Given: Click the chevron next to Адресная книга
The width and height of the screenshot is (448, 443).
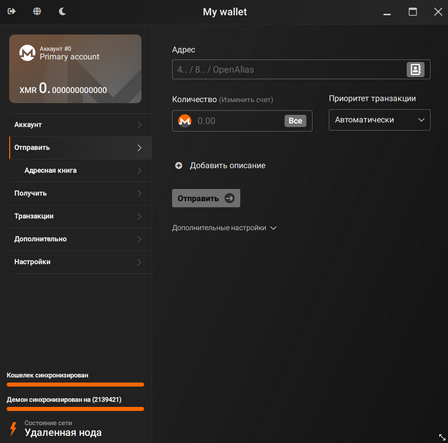Looking at the screenshot, I should pyautogui.click(x=139, y=171).
